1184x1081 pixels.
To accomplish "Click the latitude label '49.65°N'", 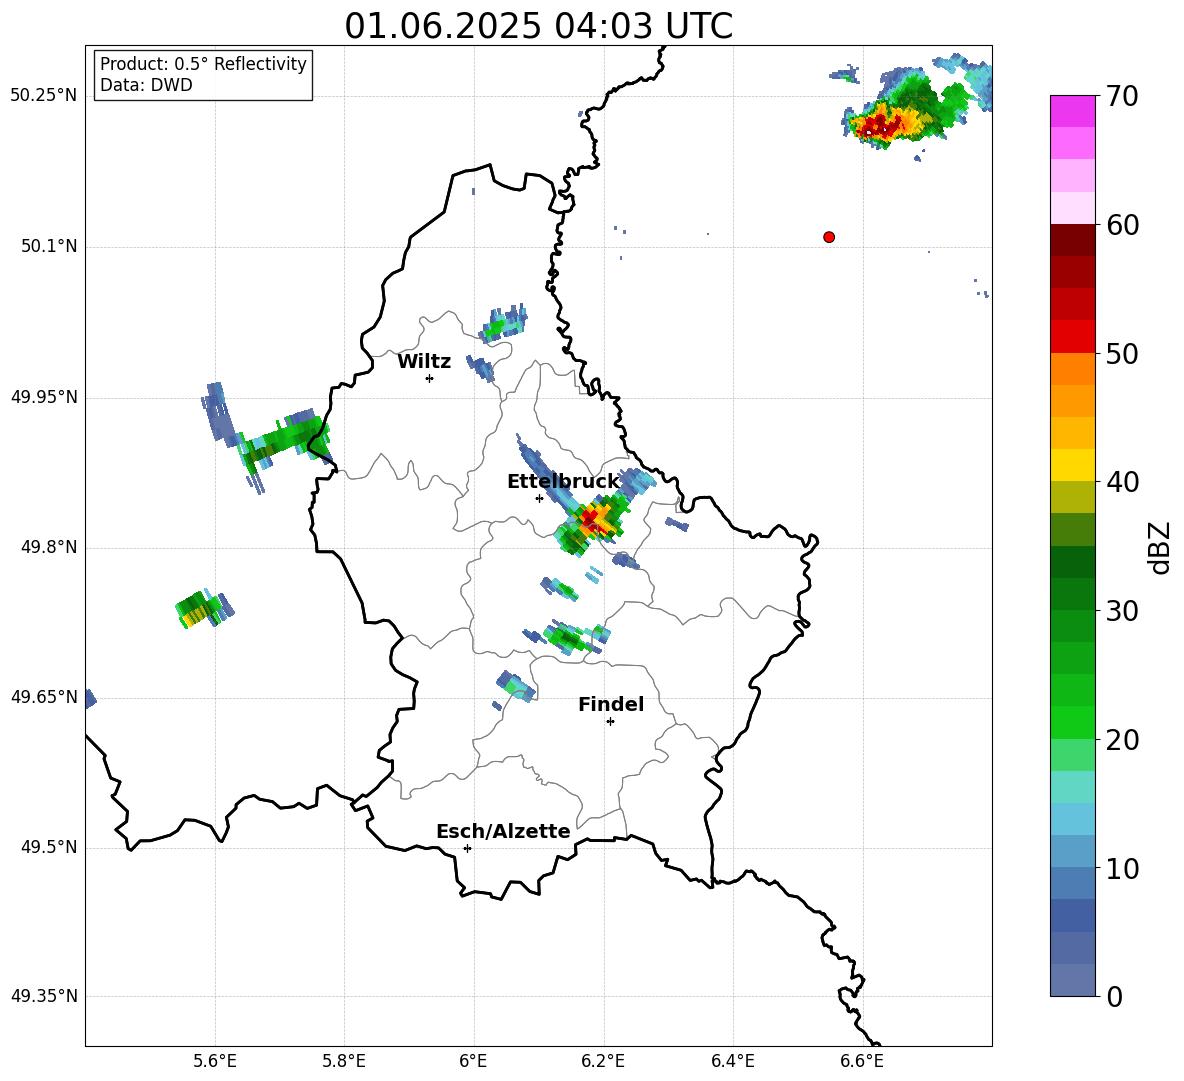I will 44,696.
